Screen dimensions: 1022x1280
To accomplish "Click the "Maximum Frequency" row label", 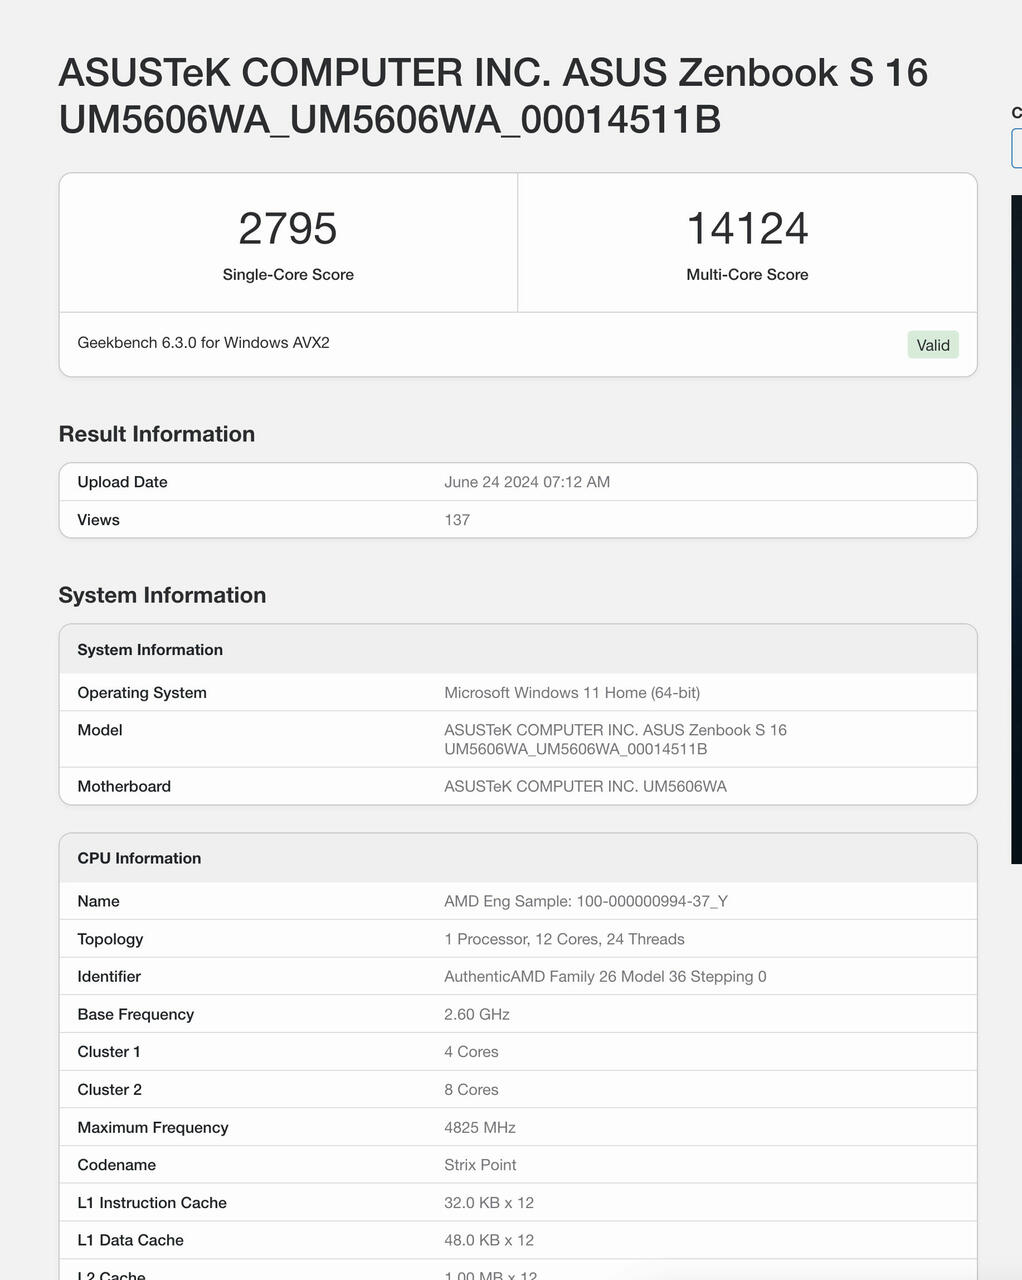I will pos(153,1128).
